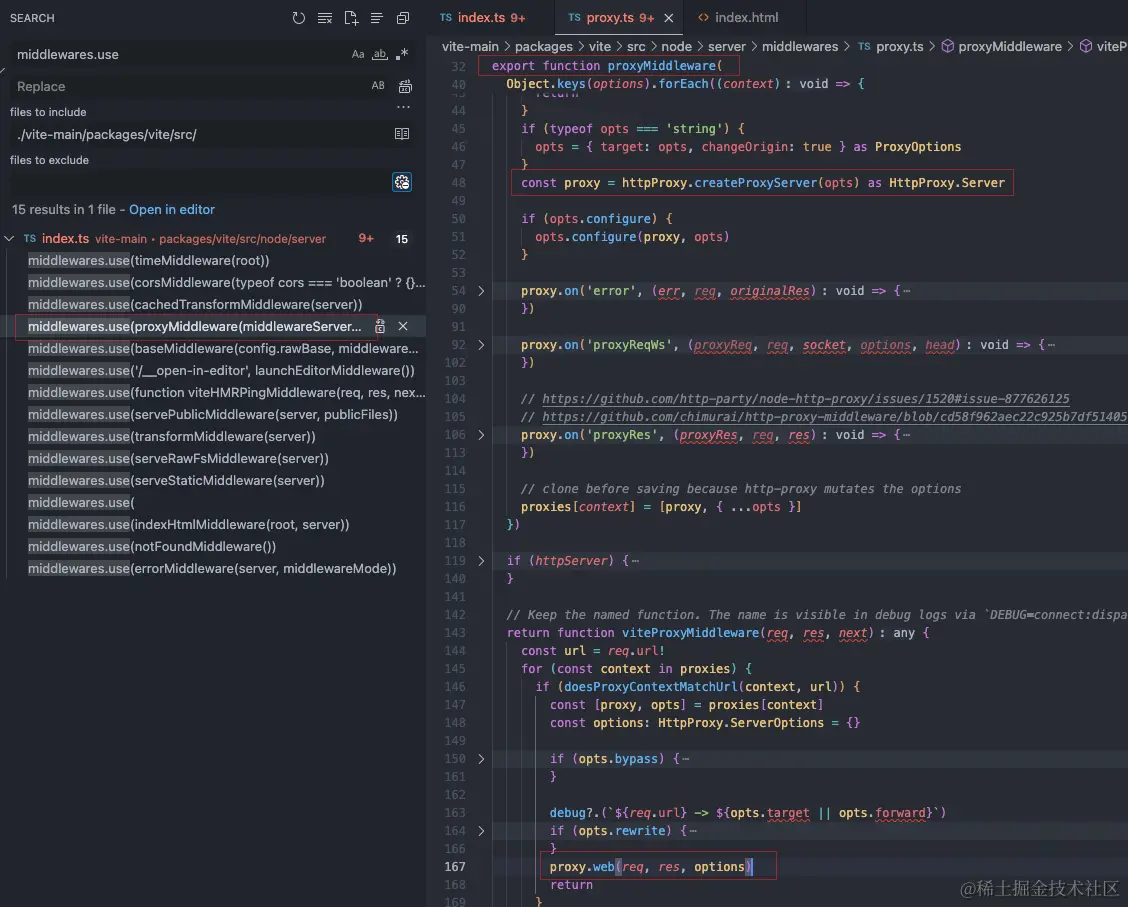Toggle Match Case in search
1128x907 pixels.
tap(358, 55)
